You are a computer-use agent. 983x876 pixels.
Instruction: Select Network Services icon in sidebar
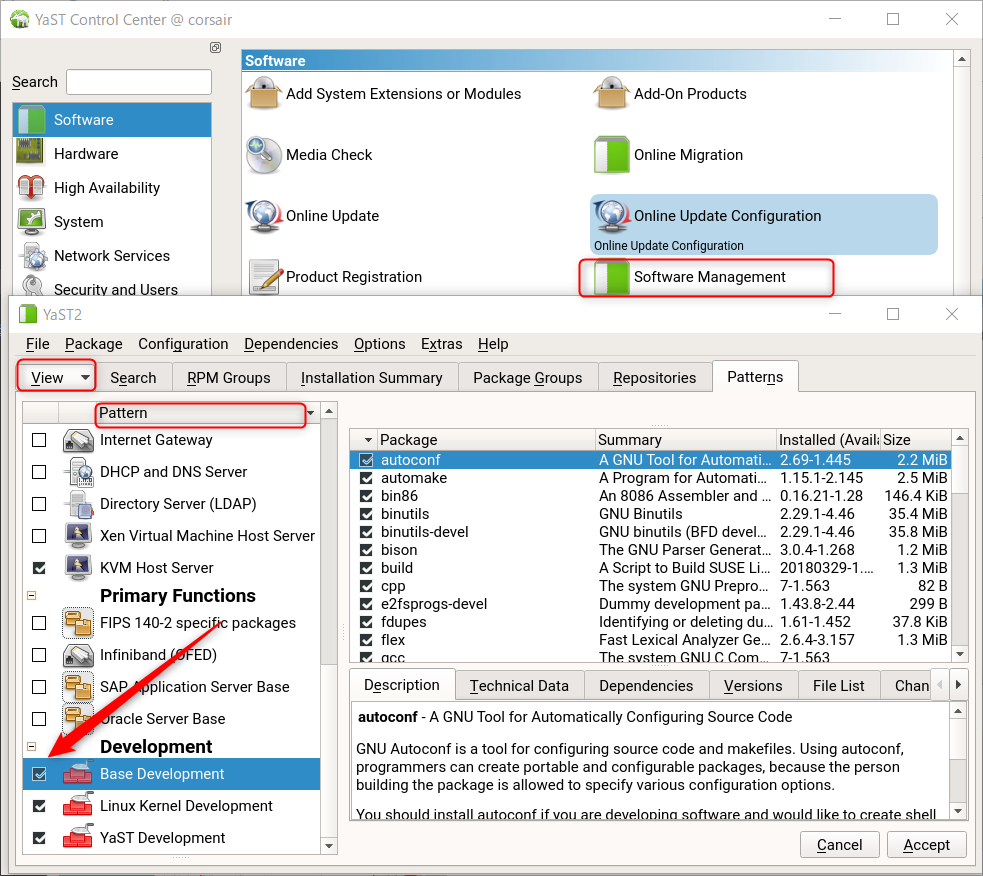34,256
